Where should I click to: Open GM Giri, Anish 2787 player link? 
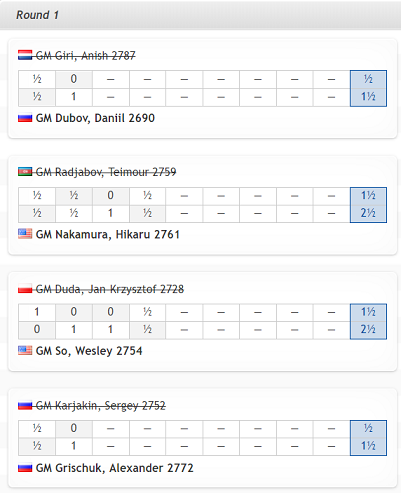[86, 55]
